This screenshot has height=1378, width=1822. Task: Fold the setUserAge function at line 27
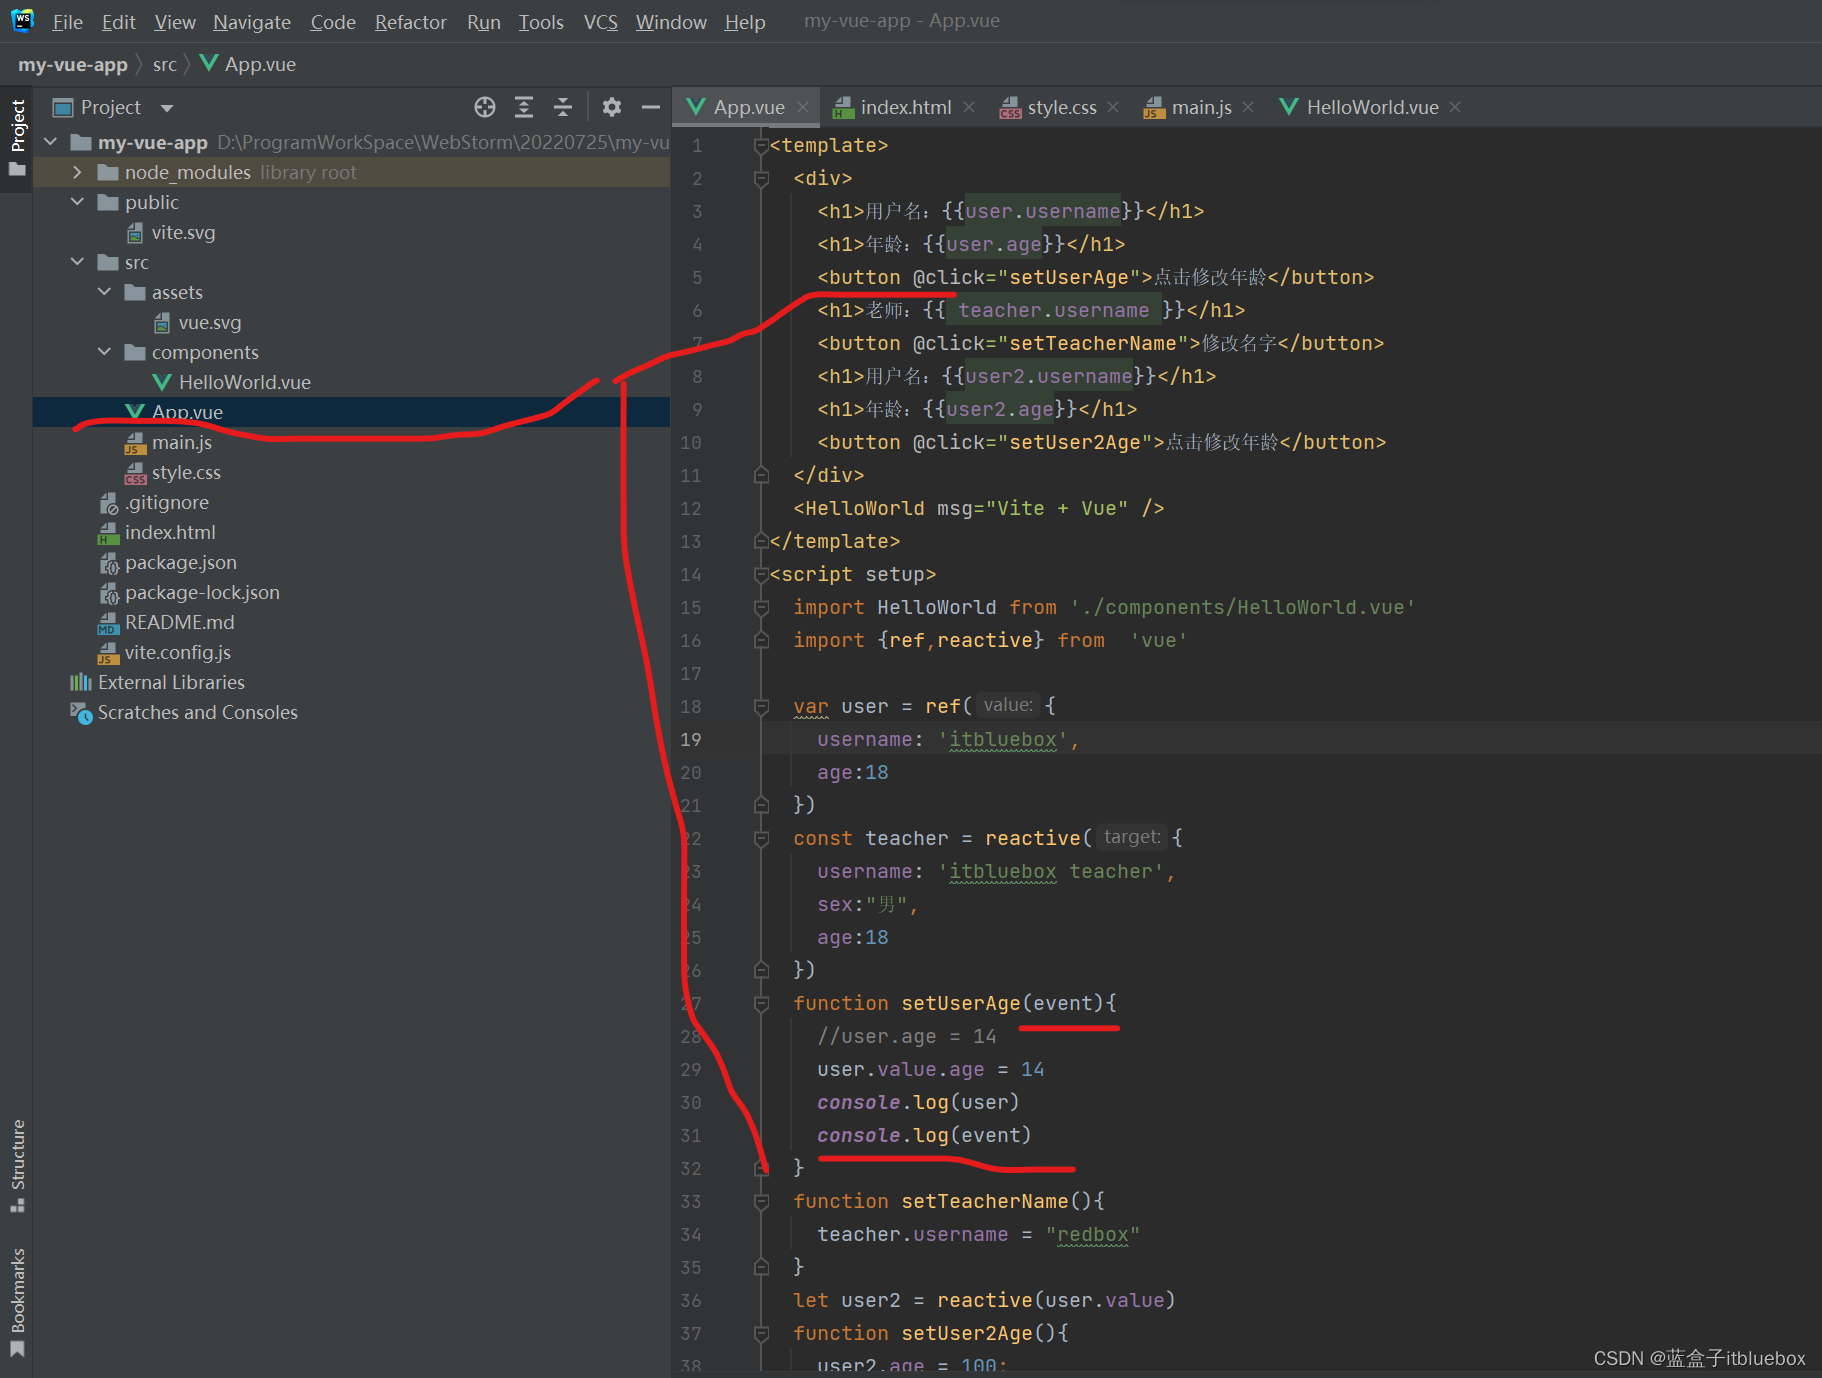(761, 1004)
